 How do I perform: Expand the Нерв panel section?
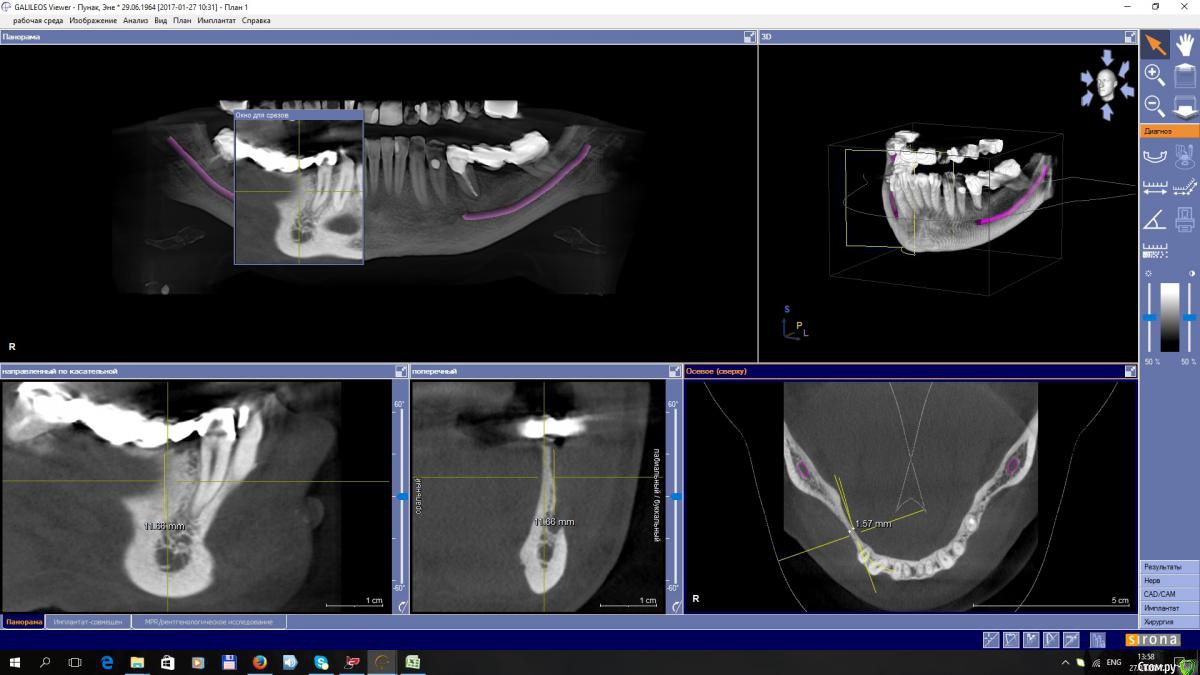pyautogui.click(x=1169, y=580)
